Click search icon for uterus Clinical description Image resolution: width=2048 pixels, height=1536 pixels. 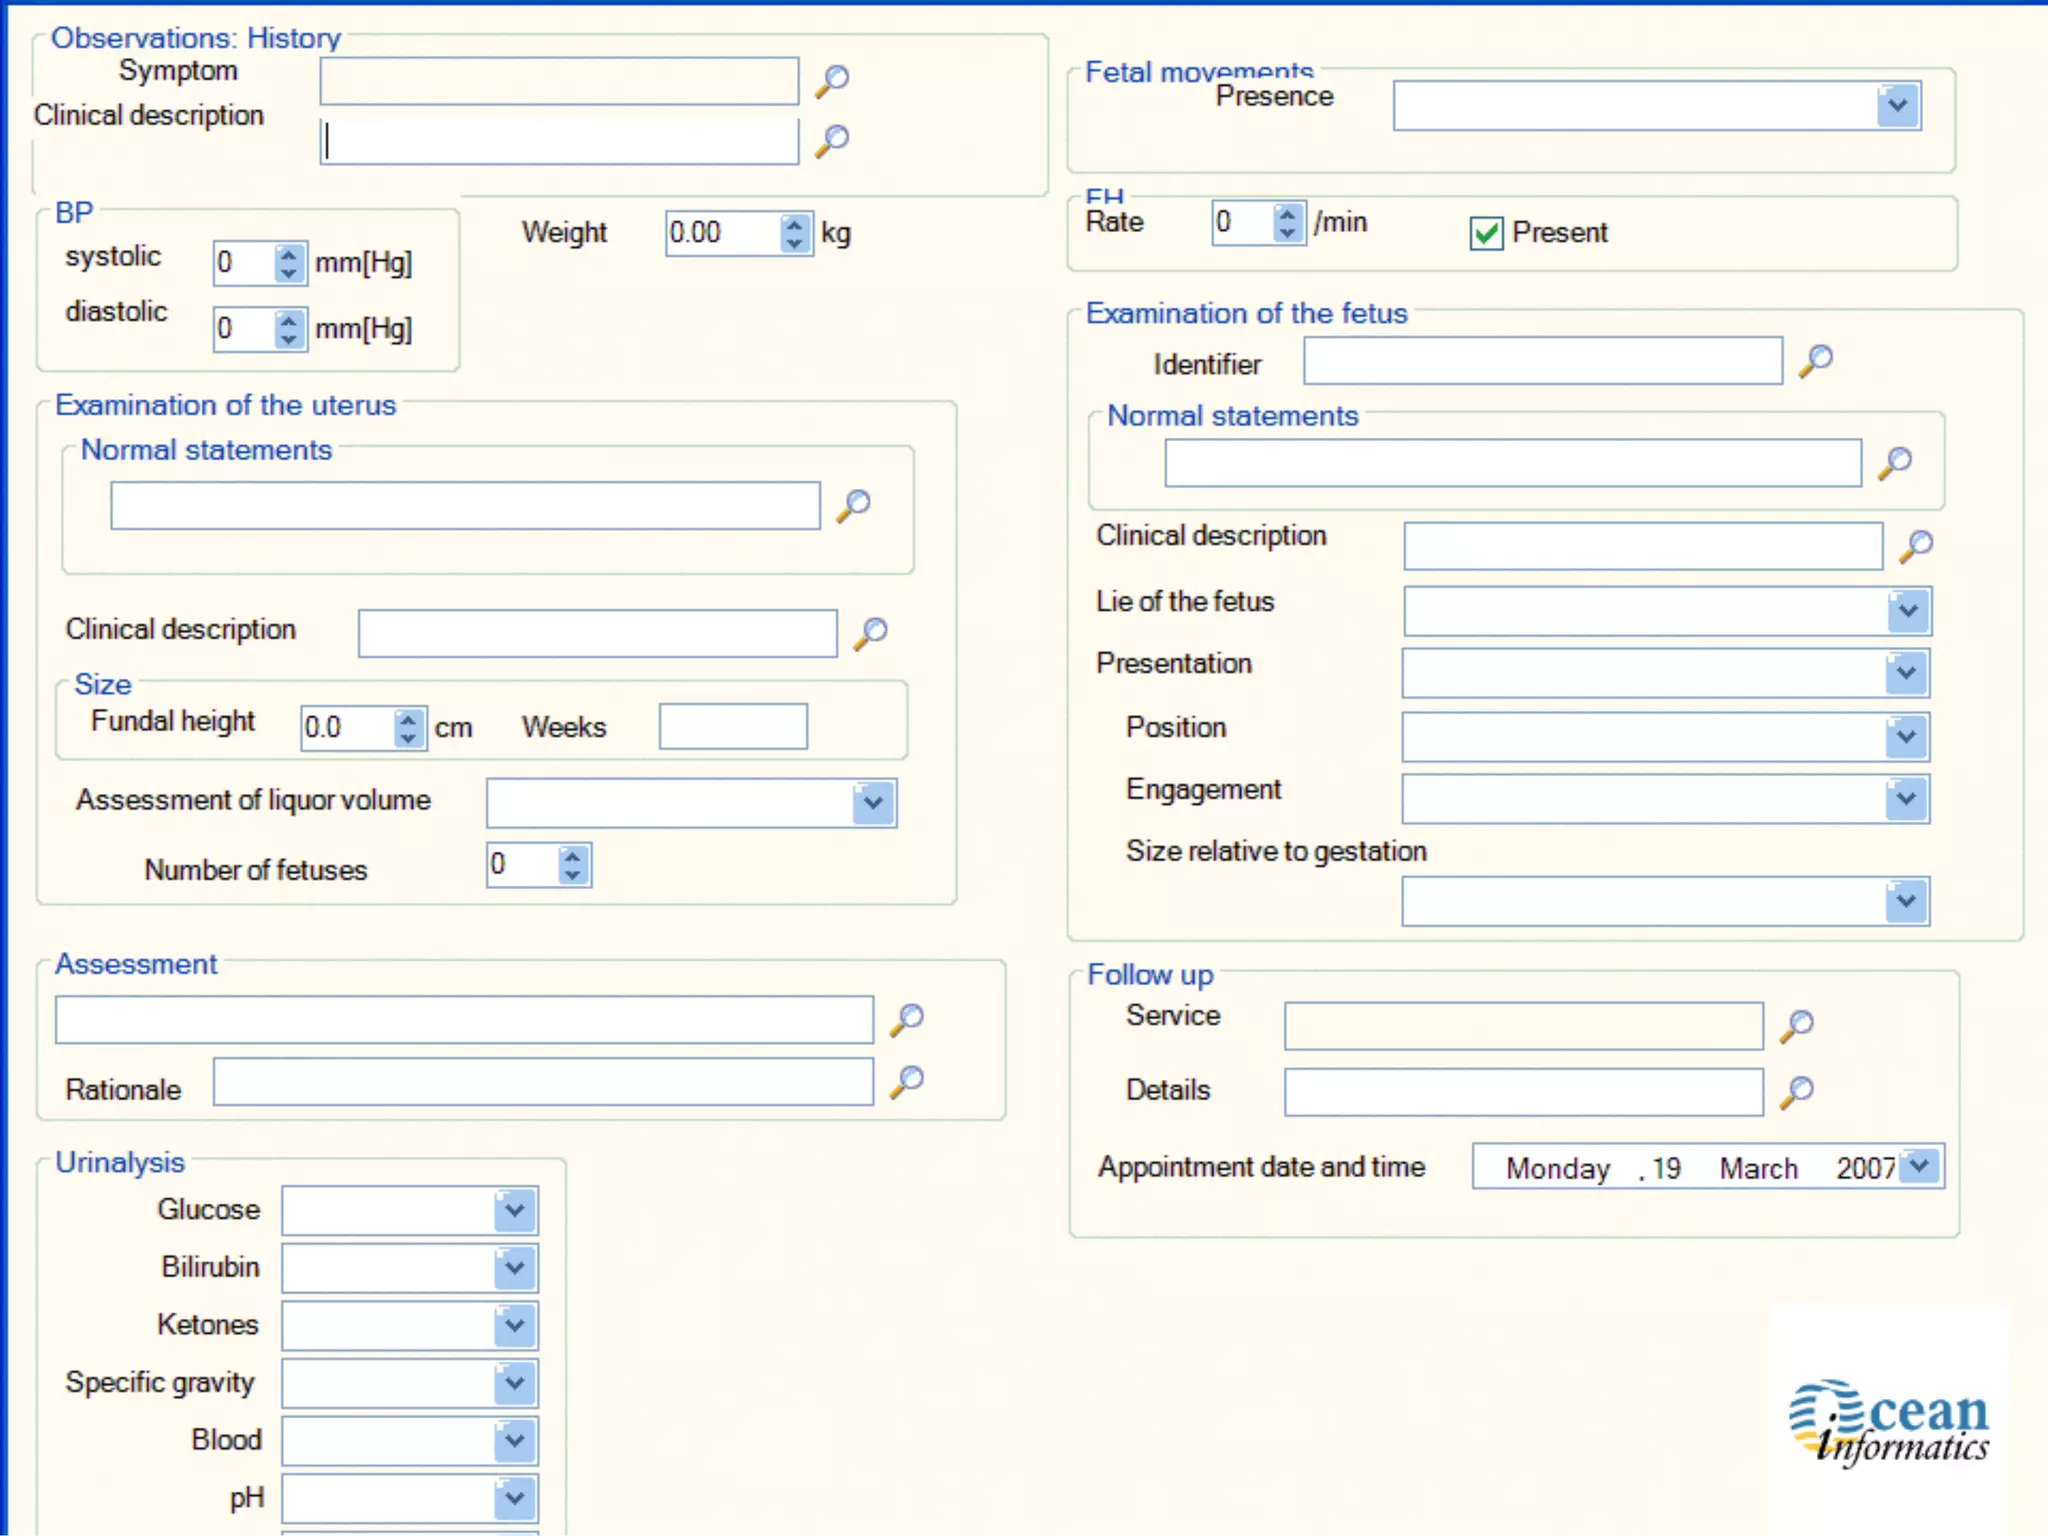coord(871,633)
